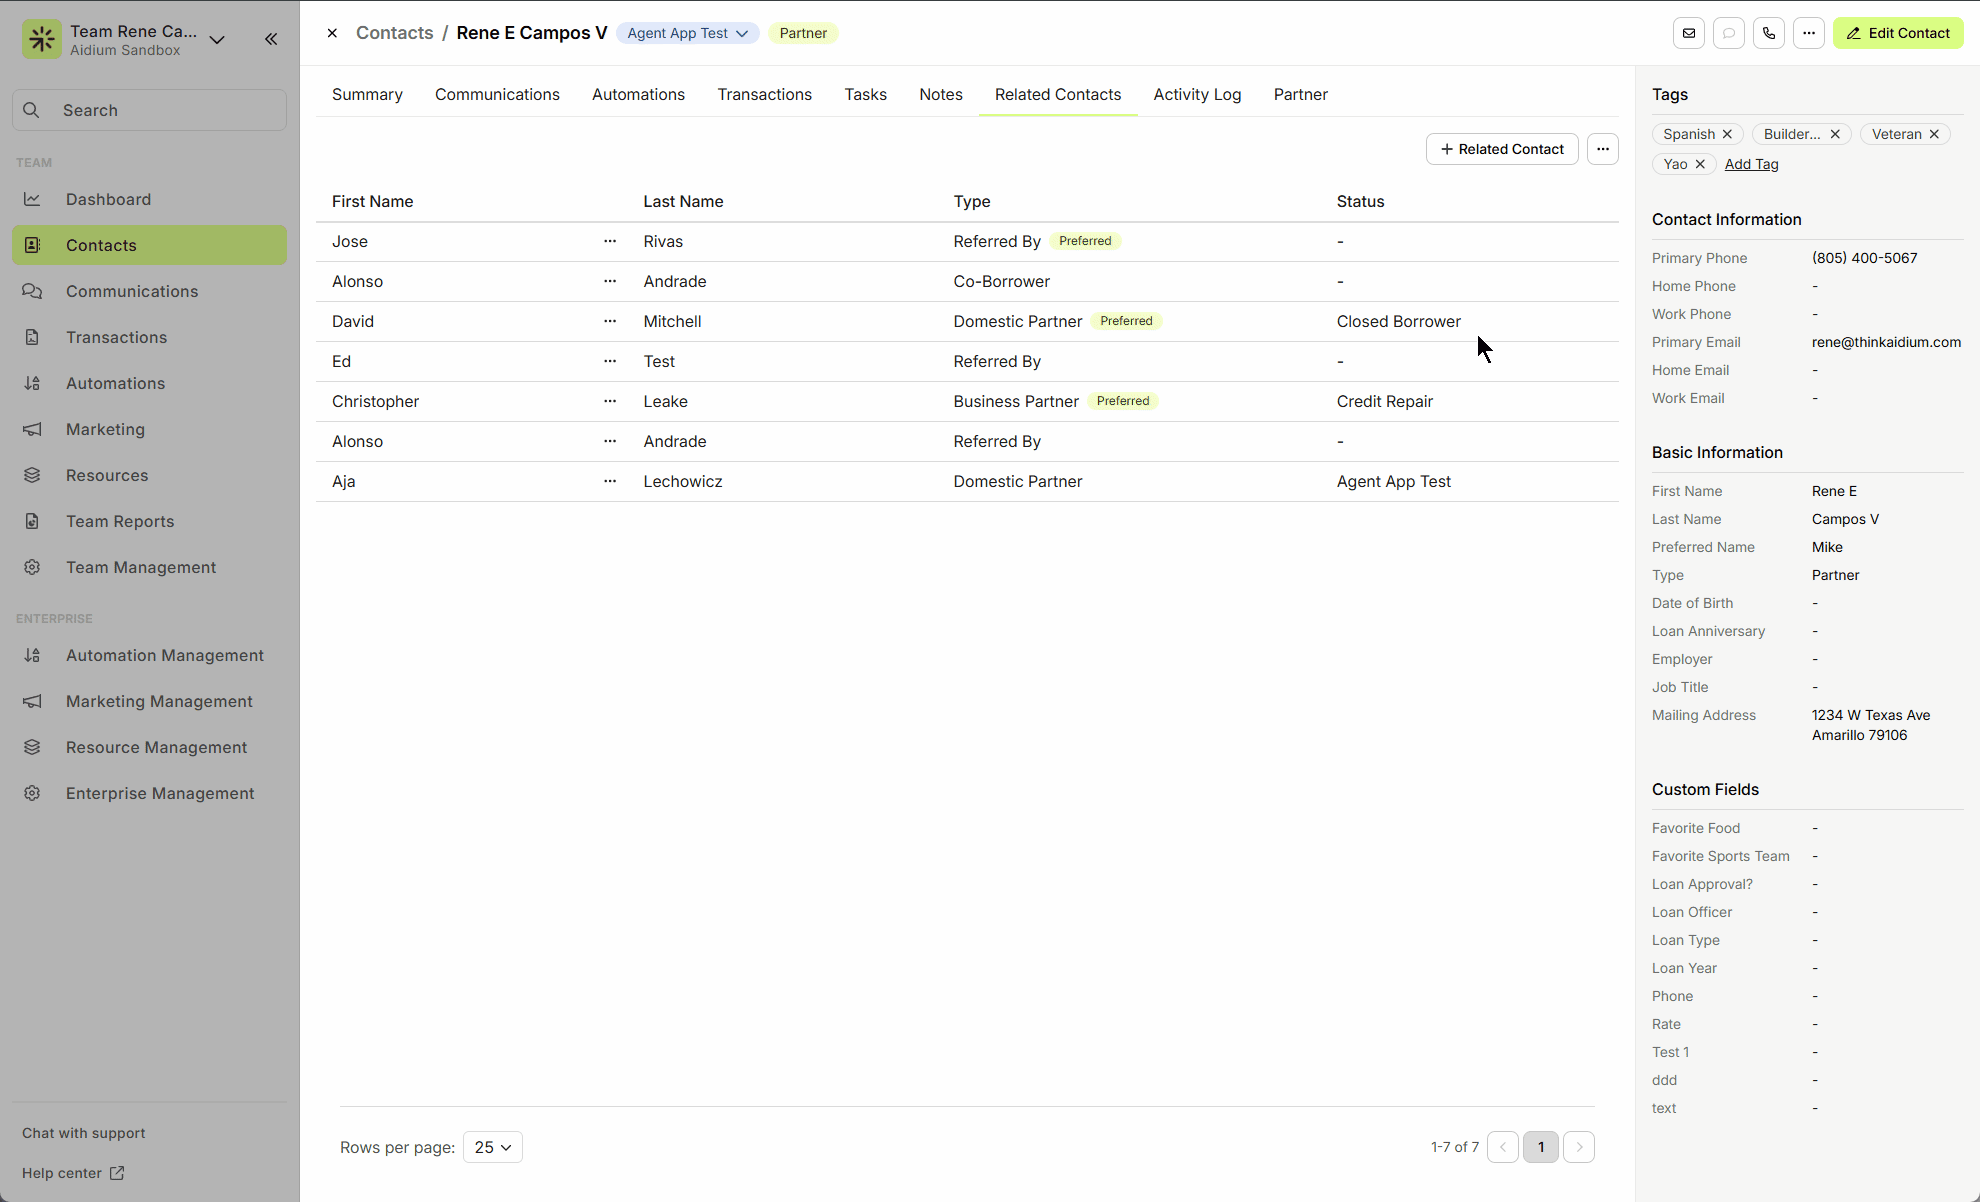1980x1202 pixels.
Task: Click the sidebar Search field
Action: click(x=150, y=110)
